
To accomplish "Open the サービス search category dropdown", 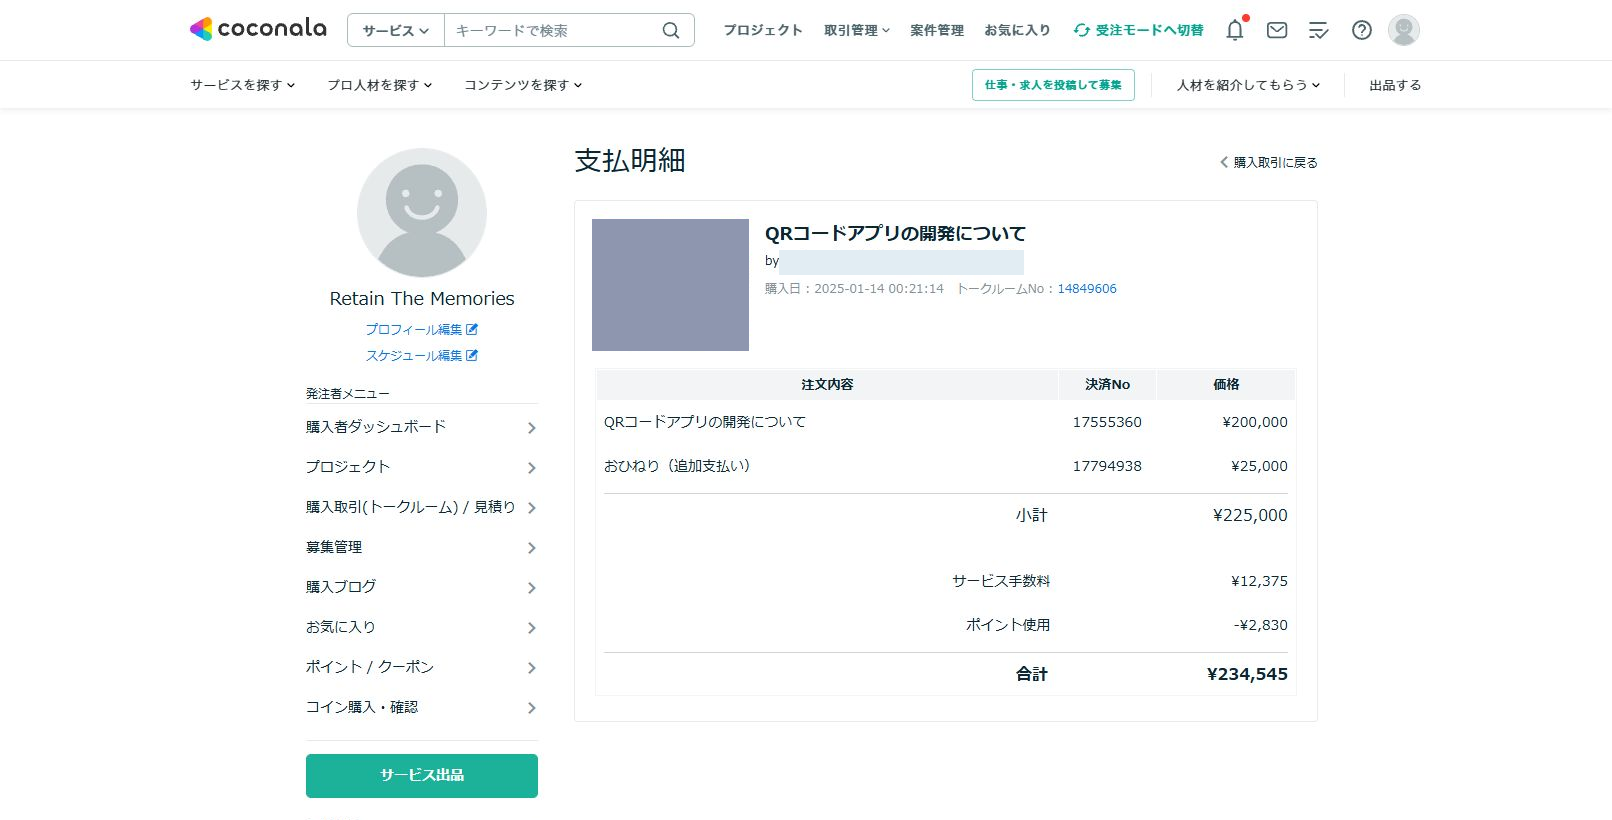I will point(396,30).
